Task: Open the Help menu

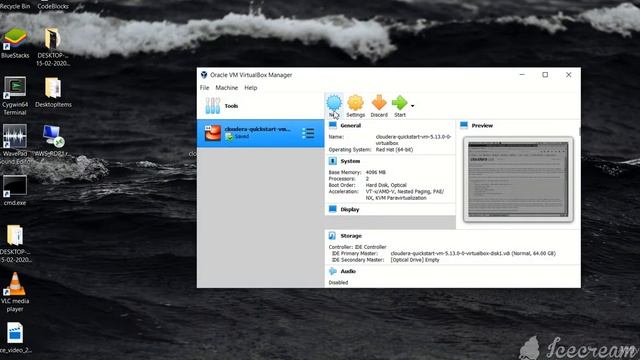Action: (x=251, y=88)
